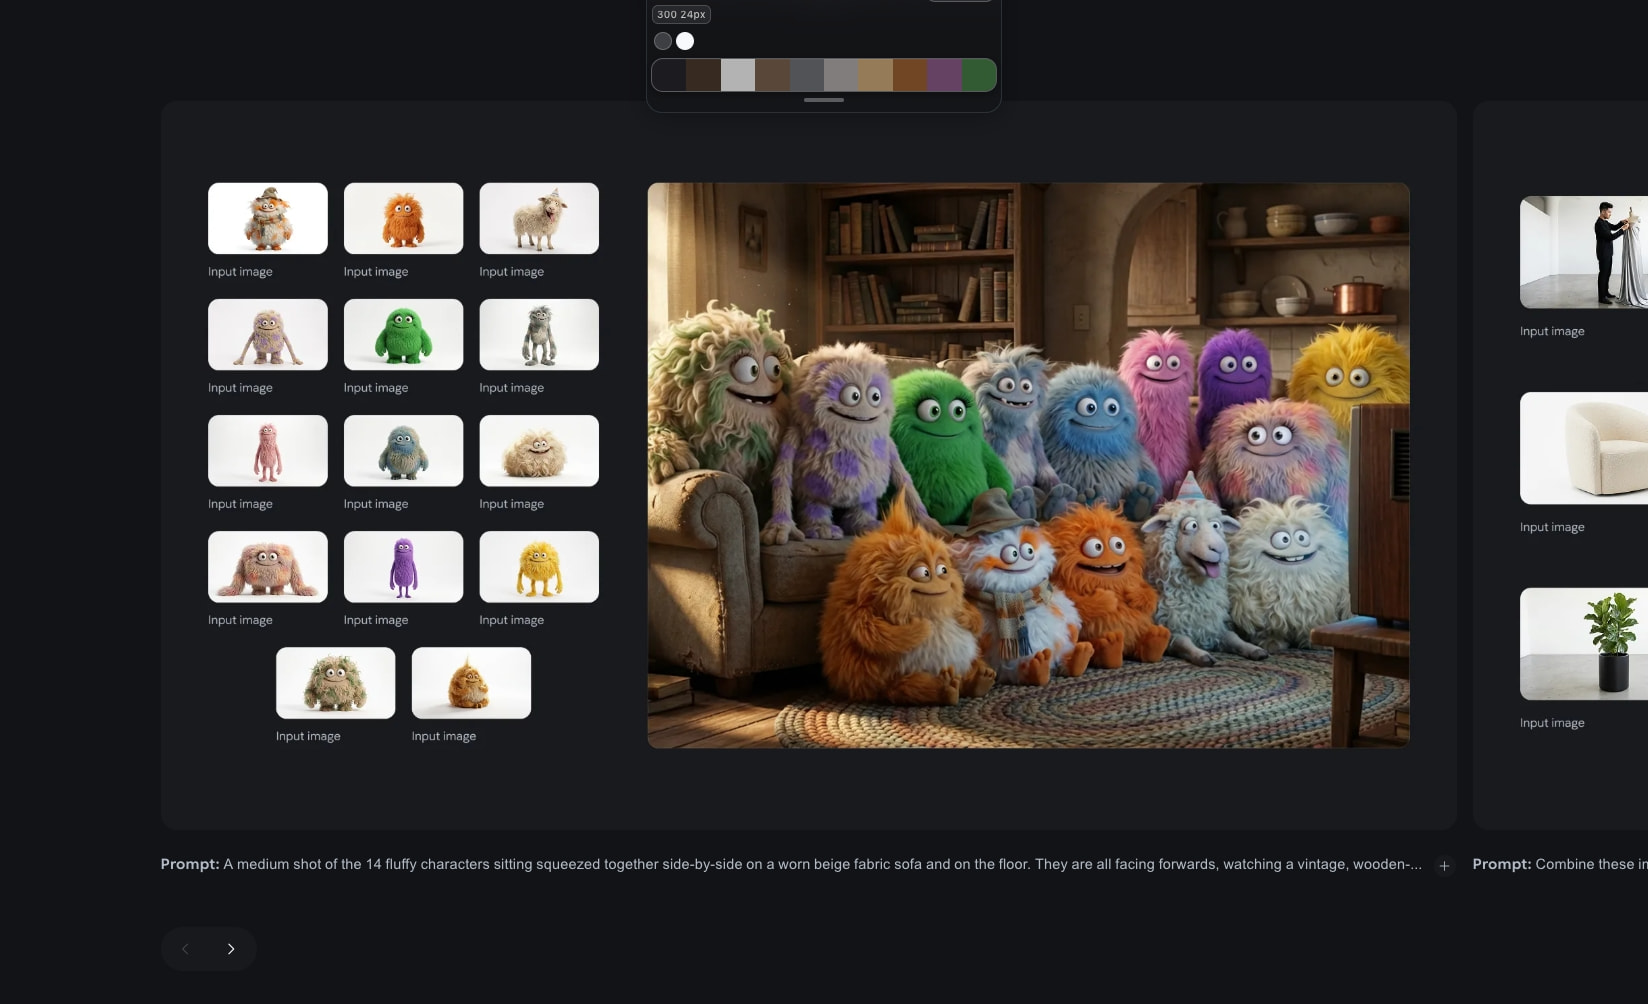Open the fluffy orange monster input image

(x=403, y=218)
